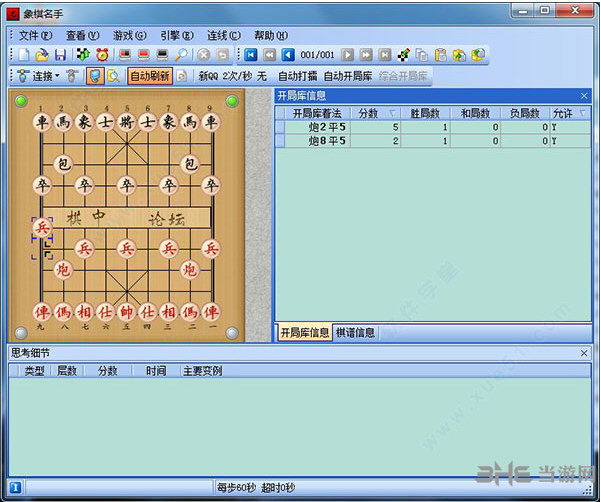Save the game with floppy disk icon

coord(60,55)
